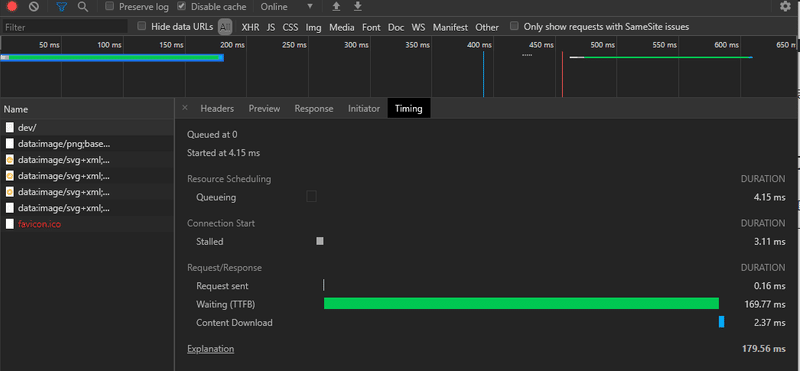The height and width of the screenshot is (371, 800).
Task: Click the favicon.ico file icon
Action: [10, 224]
